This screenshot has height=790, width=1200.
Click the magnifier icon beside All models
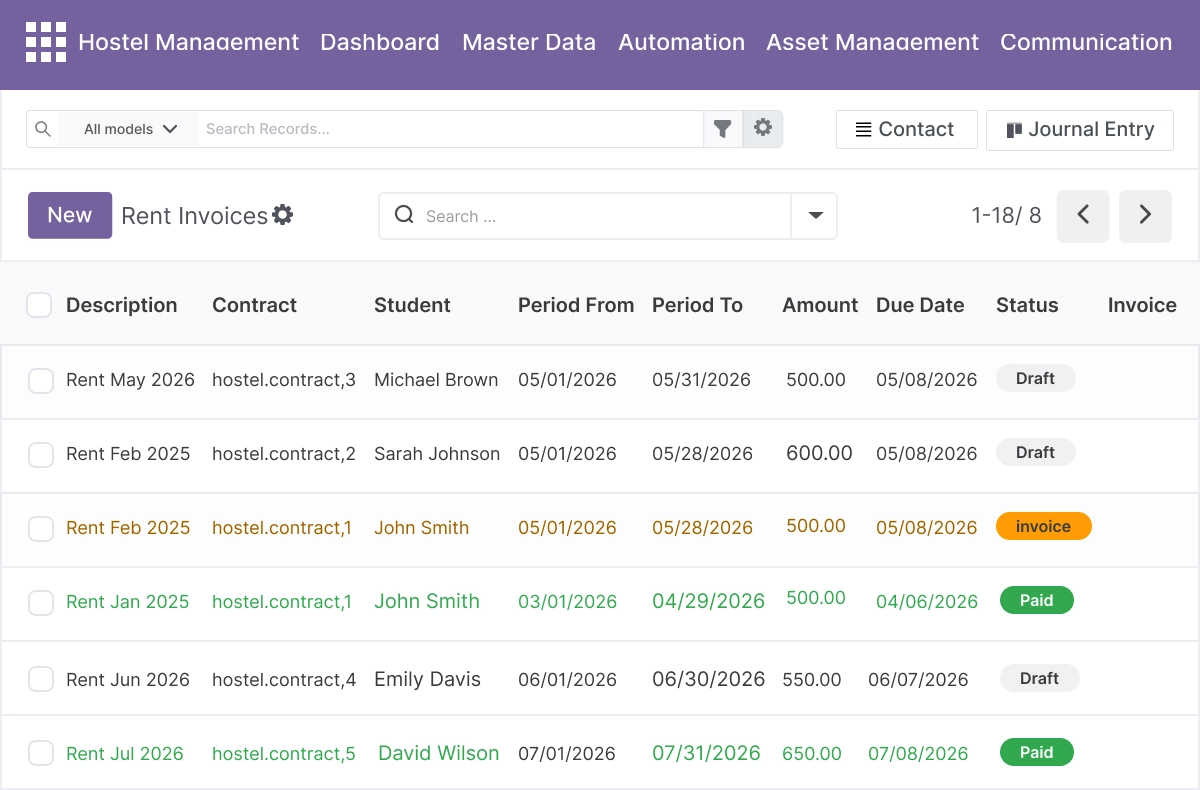pyautogui.click(x=42, y=129)
